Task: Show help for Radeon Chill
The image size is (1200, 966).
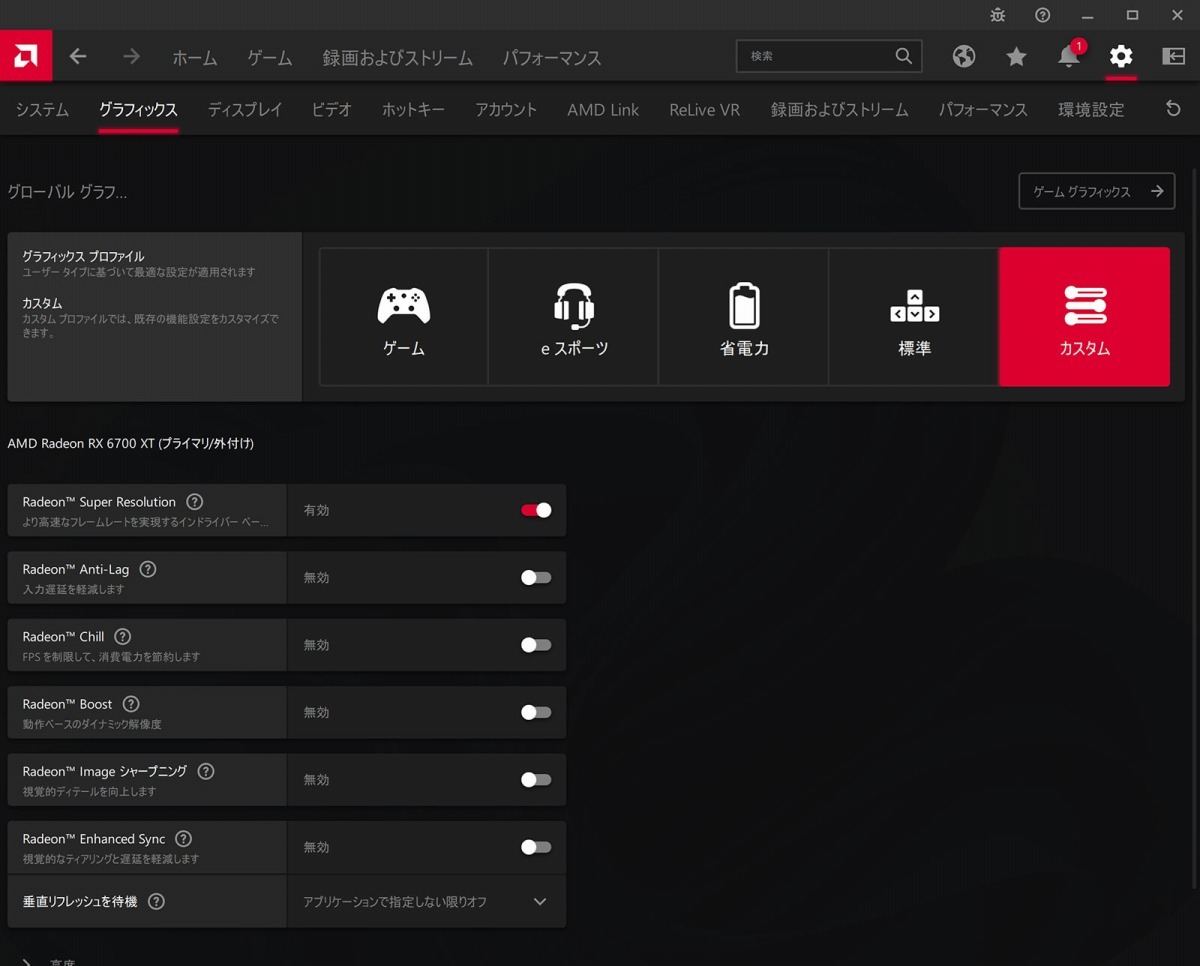Action: tap(123, 636)
